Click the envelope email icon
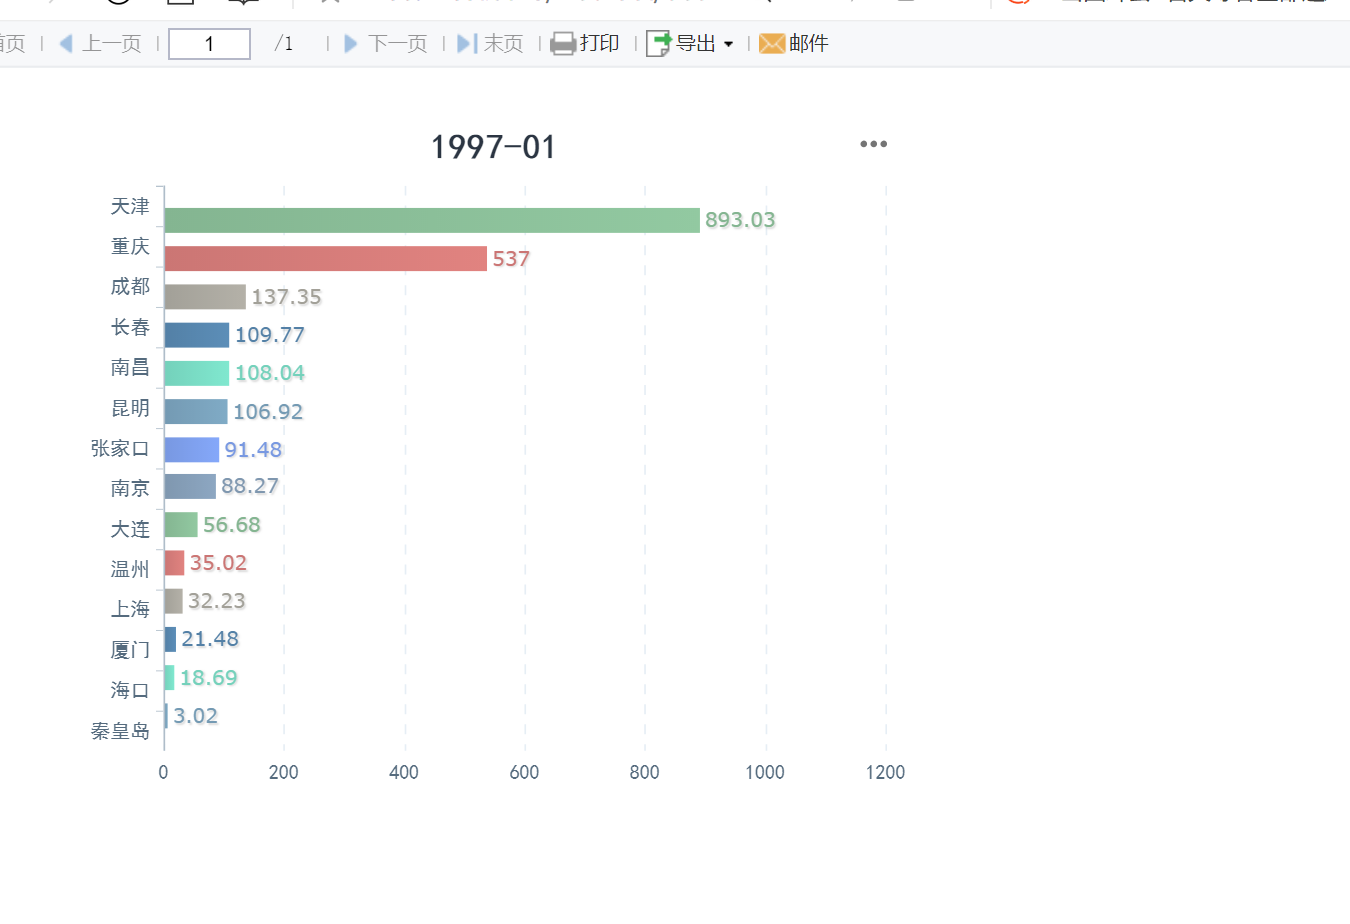 [x=772, y=43]
